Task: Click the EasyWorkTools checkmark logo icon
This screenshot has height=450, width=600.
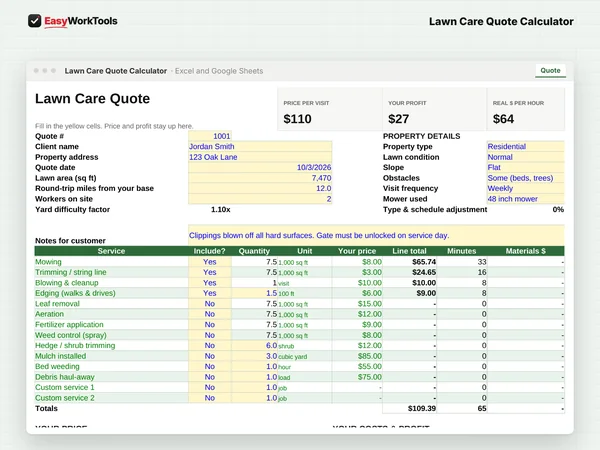Action: (34, 21)
